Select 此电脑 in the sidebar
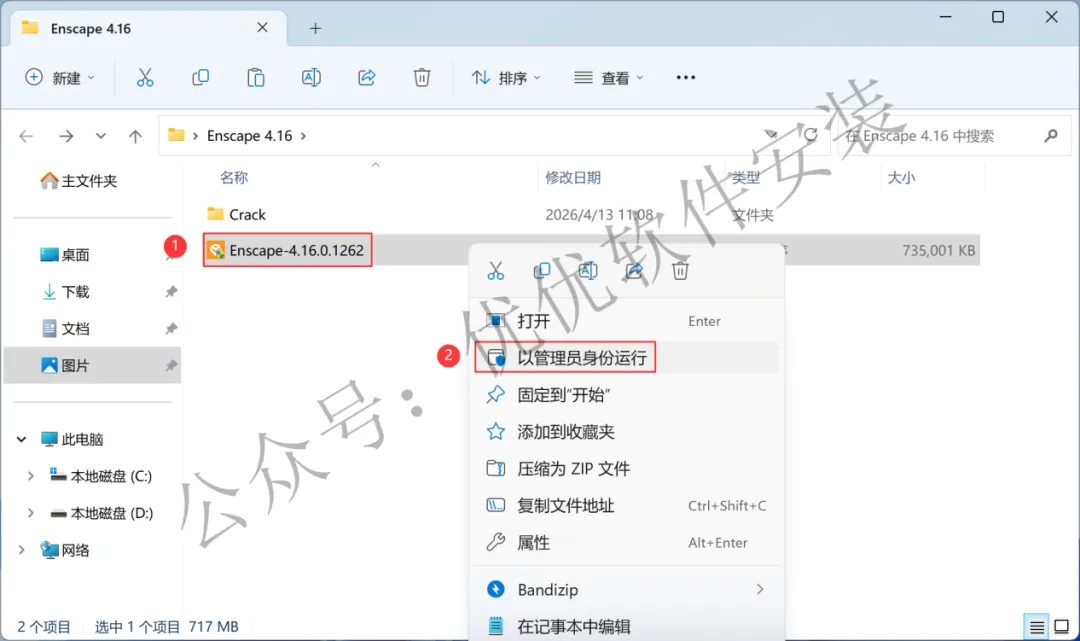Screen dimensions: 1080x641 72,439
